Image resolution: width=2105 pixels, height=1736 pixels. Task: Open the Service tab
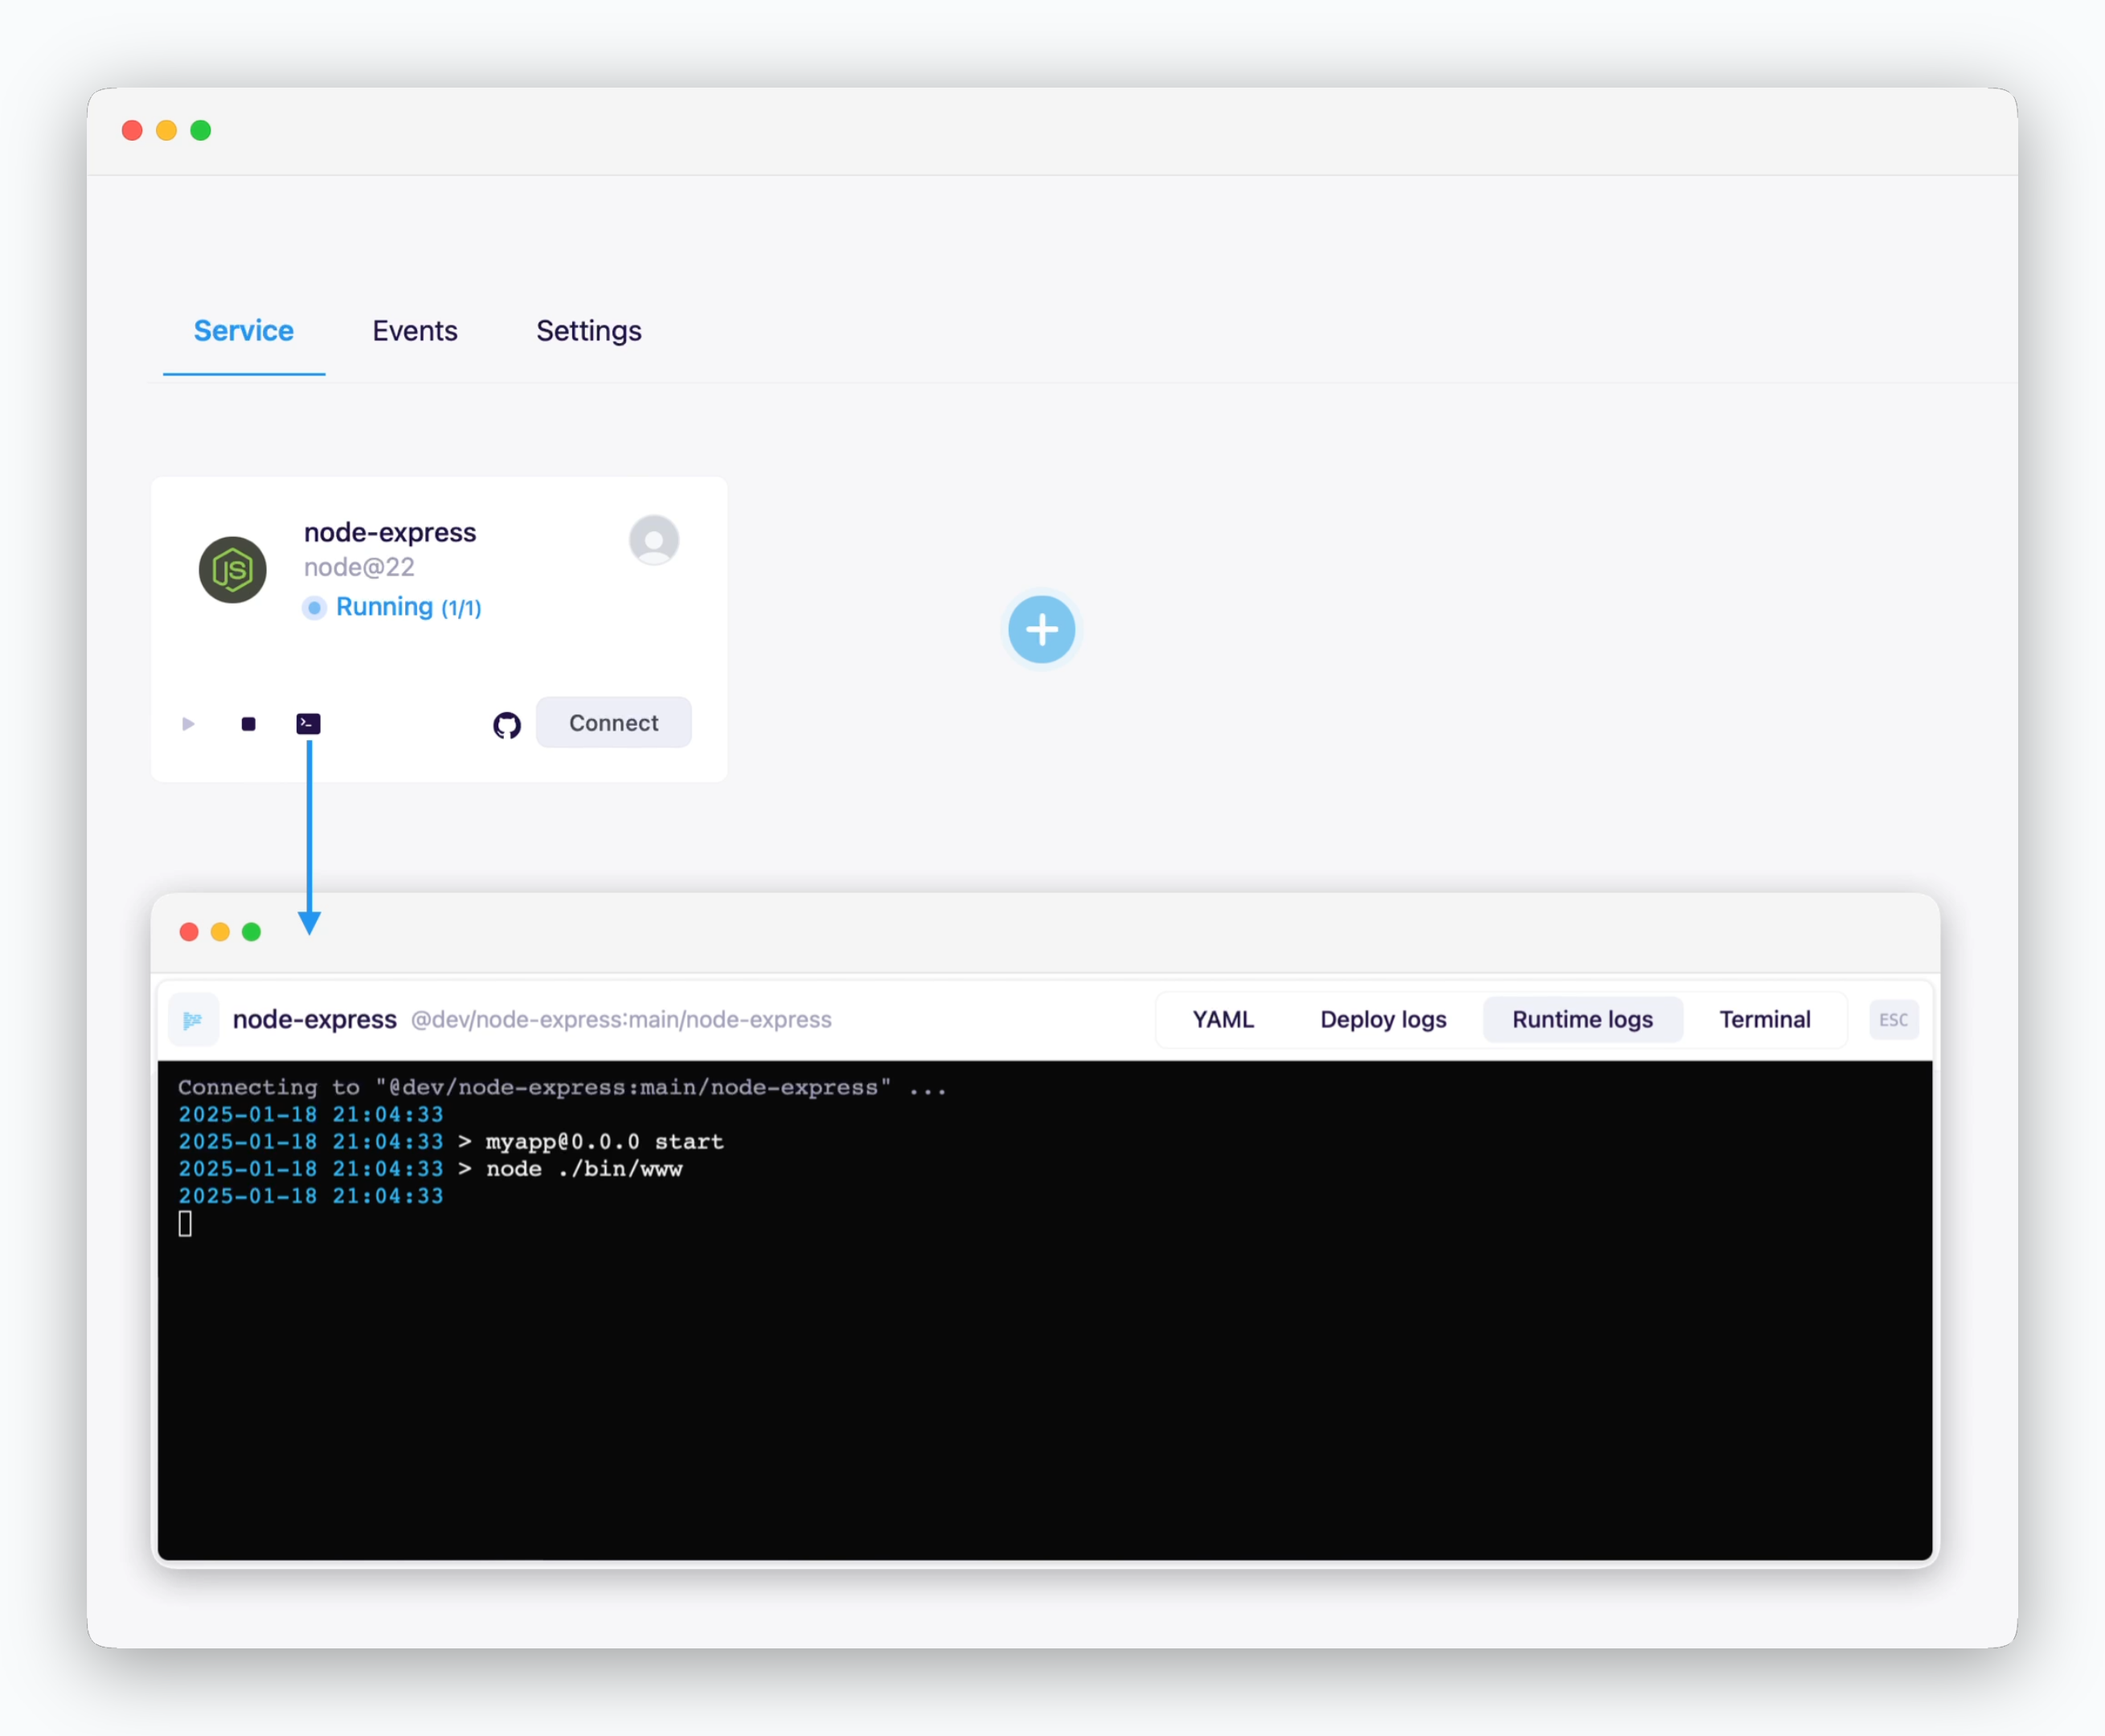pos(243,331)
